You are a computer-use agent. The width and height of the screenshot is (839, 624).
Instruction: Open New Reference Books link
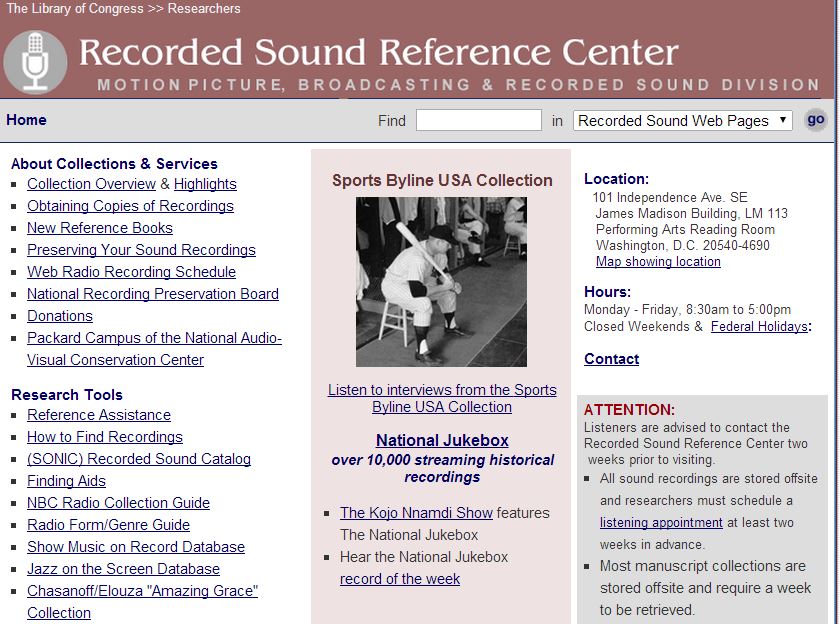[100, 228]
